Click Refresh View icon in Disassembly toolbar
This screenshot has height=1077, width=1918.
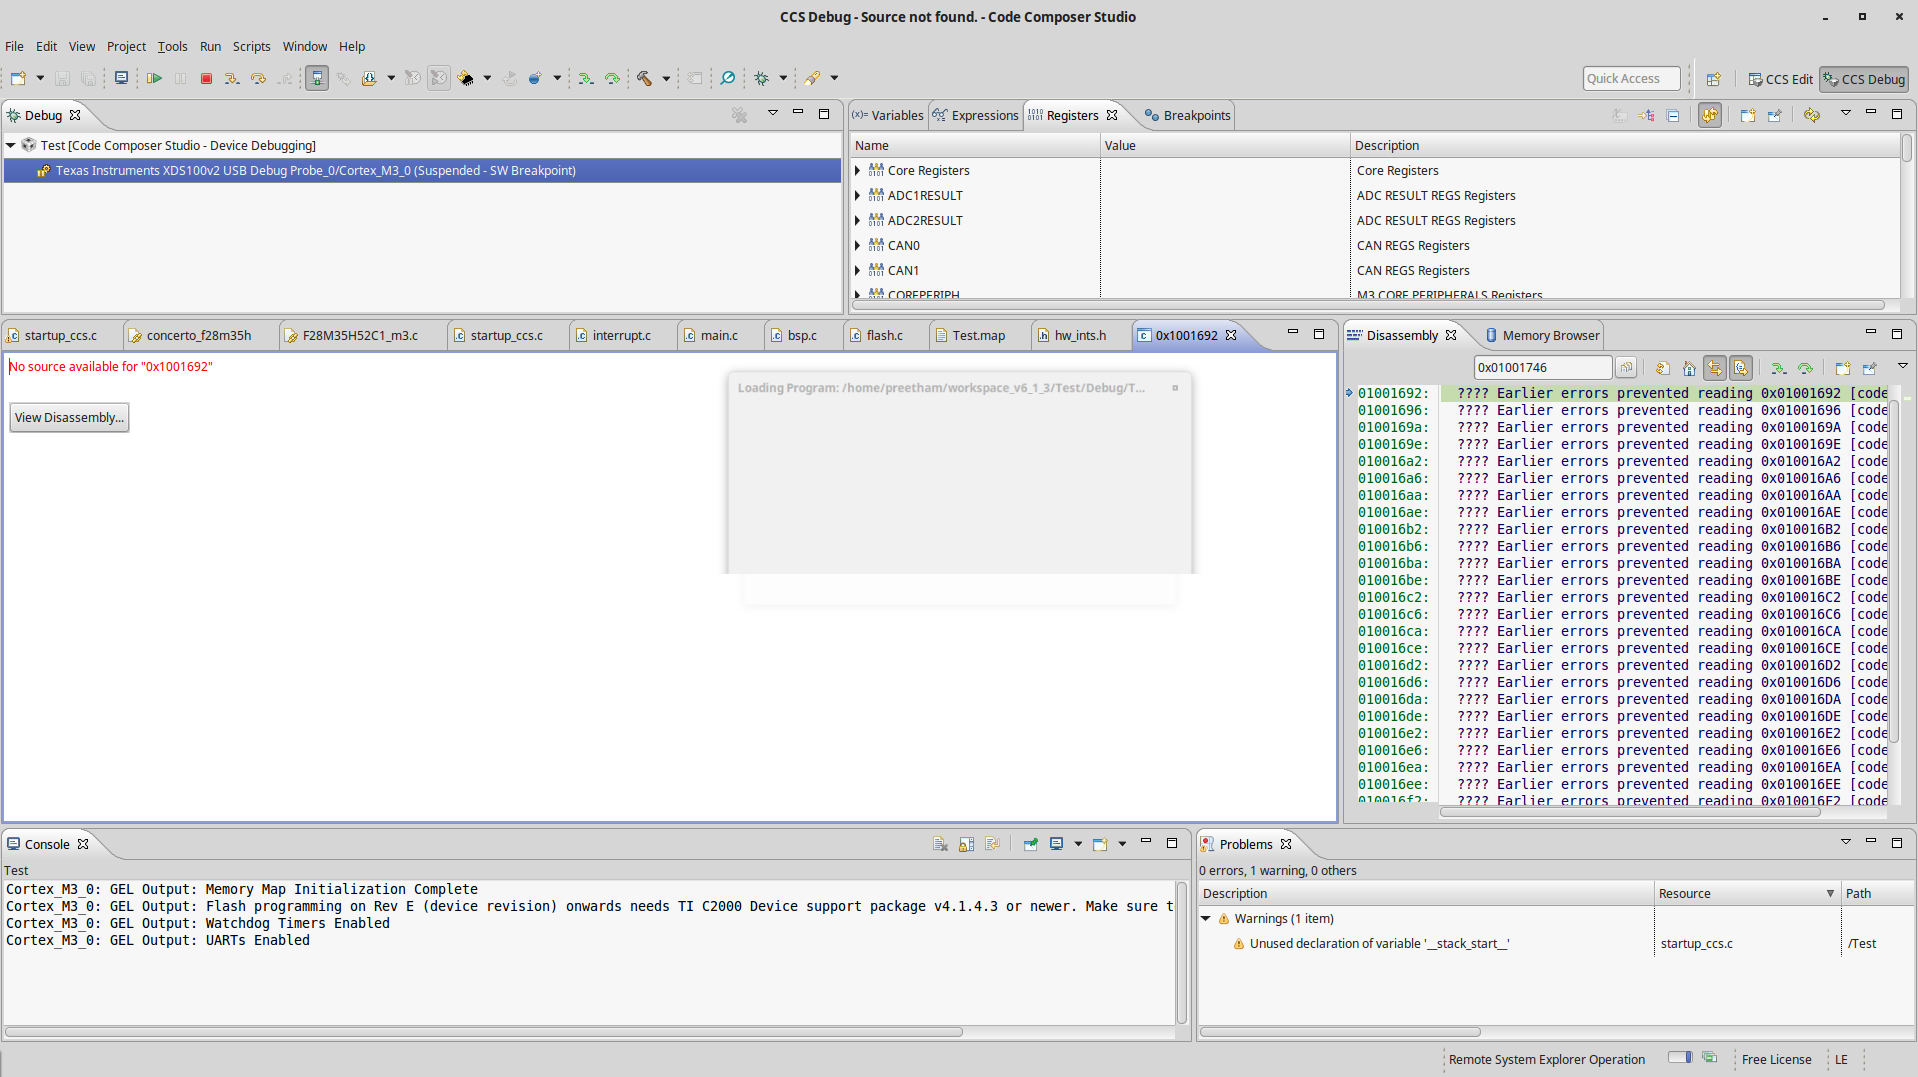(x=1662, y=368)
